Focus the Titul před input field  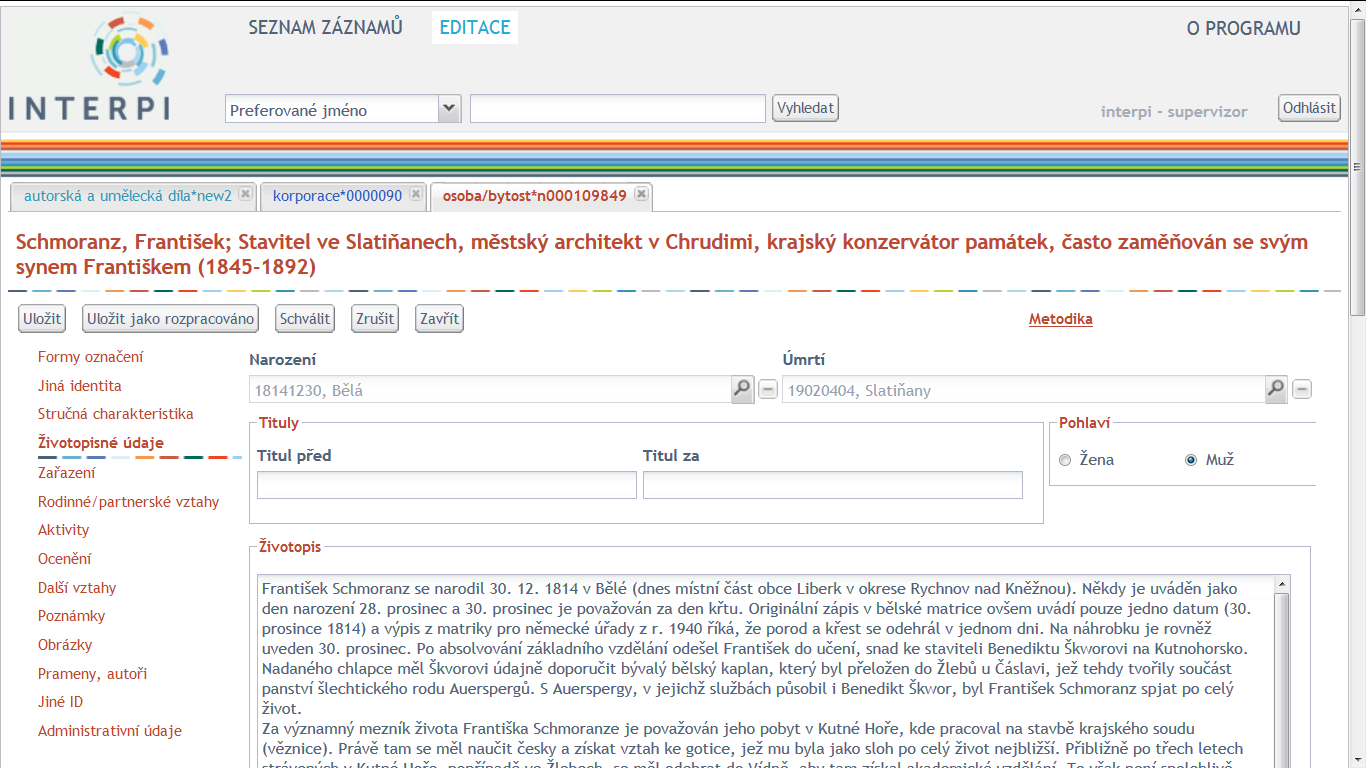click(x=447, y=485)
